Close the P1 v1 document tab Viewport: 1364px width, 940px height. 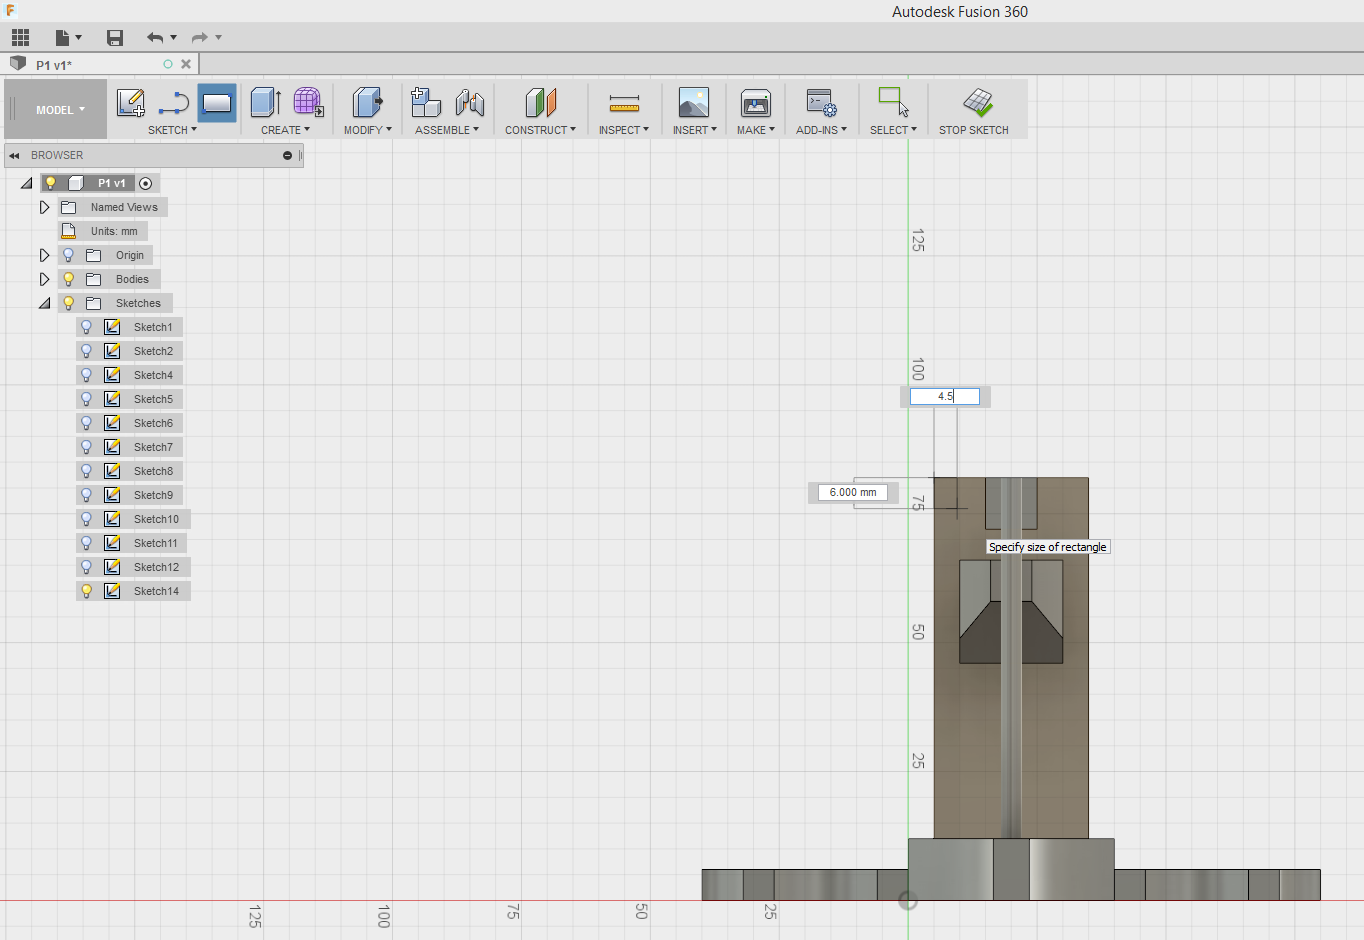coord(186,64)
